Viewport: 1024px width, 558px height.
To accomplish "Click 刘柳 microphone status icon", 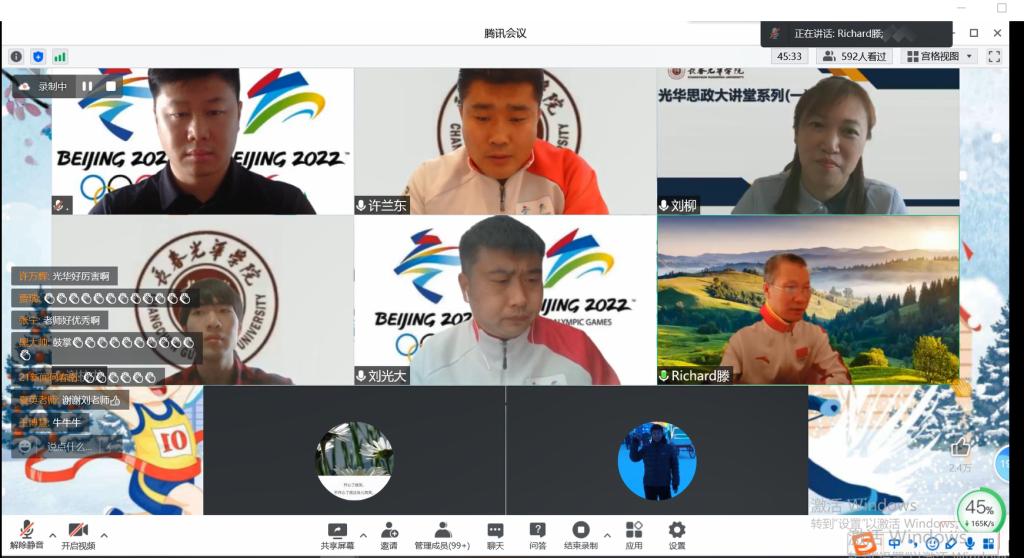I will tap(664, 206).
